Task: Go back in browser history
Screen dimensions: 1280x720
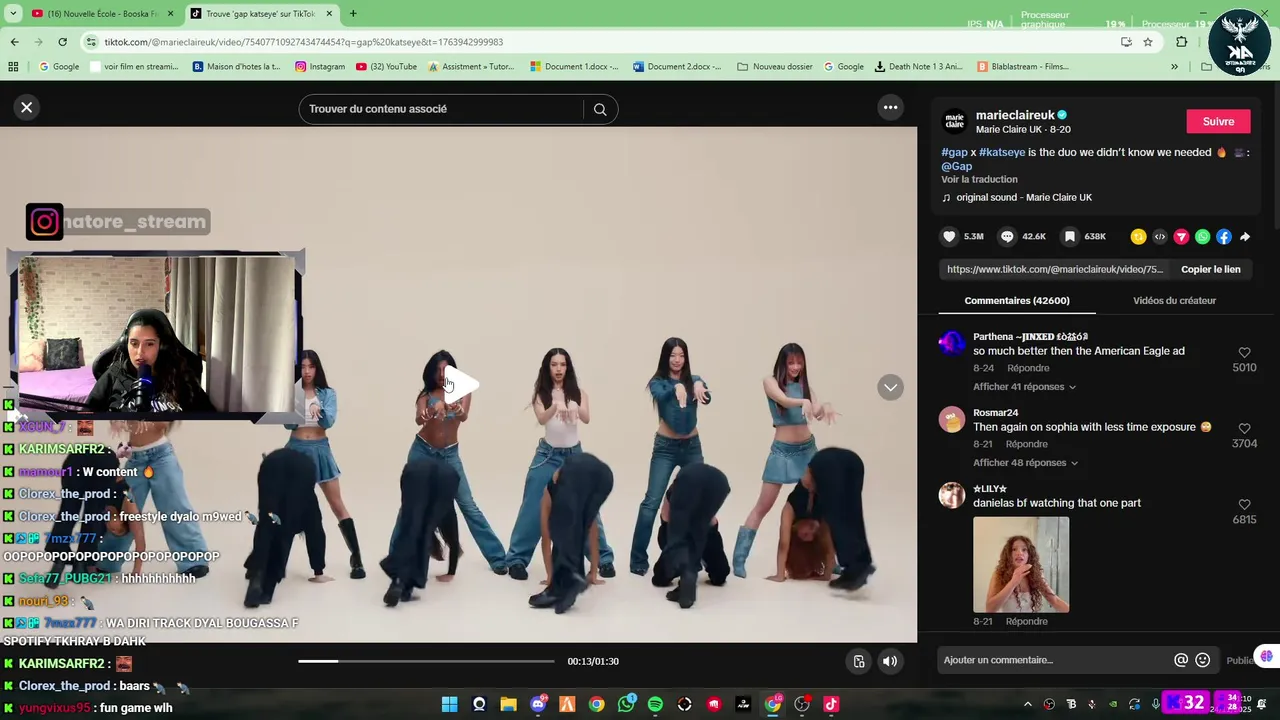Action: (x=14, y=42)
